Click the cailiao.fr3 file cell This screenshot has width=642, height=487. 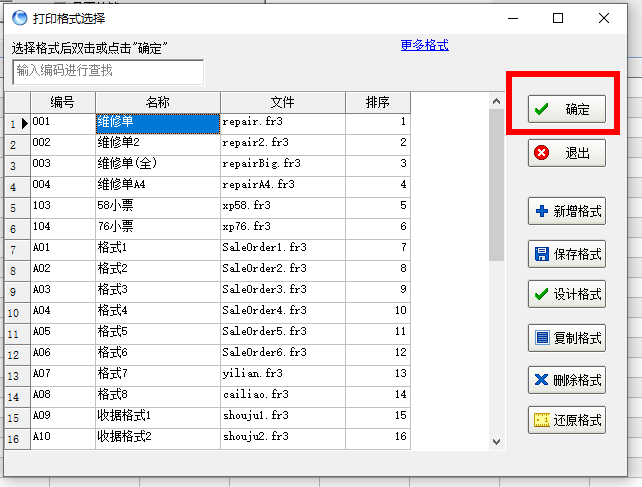point(283,397)
